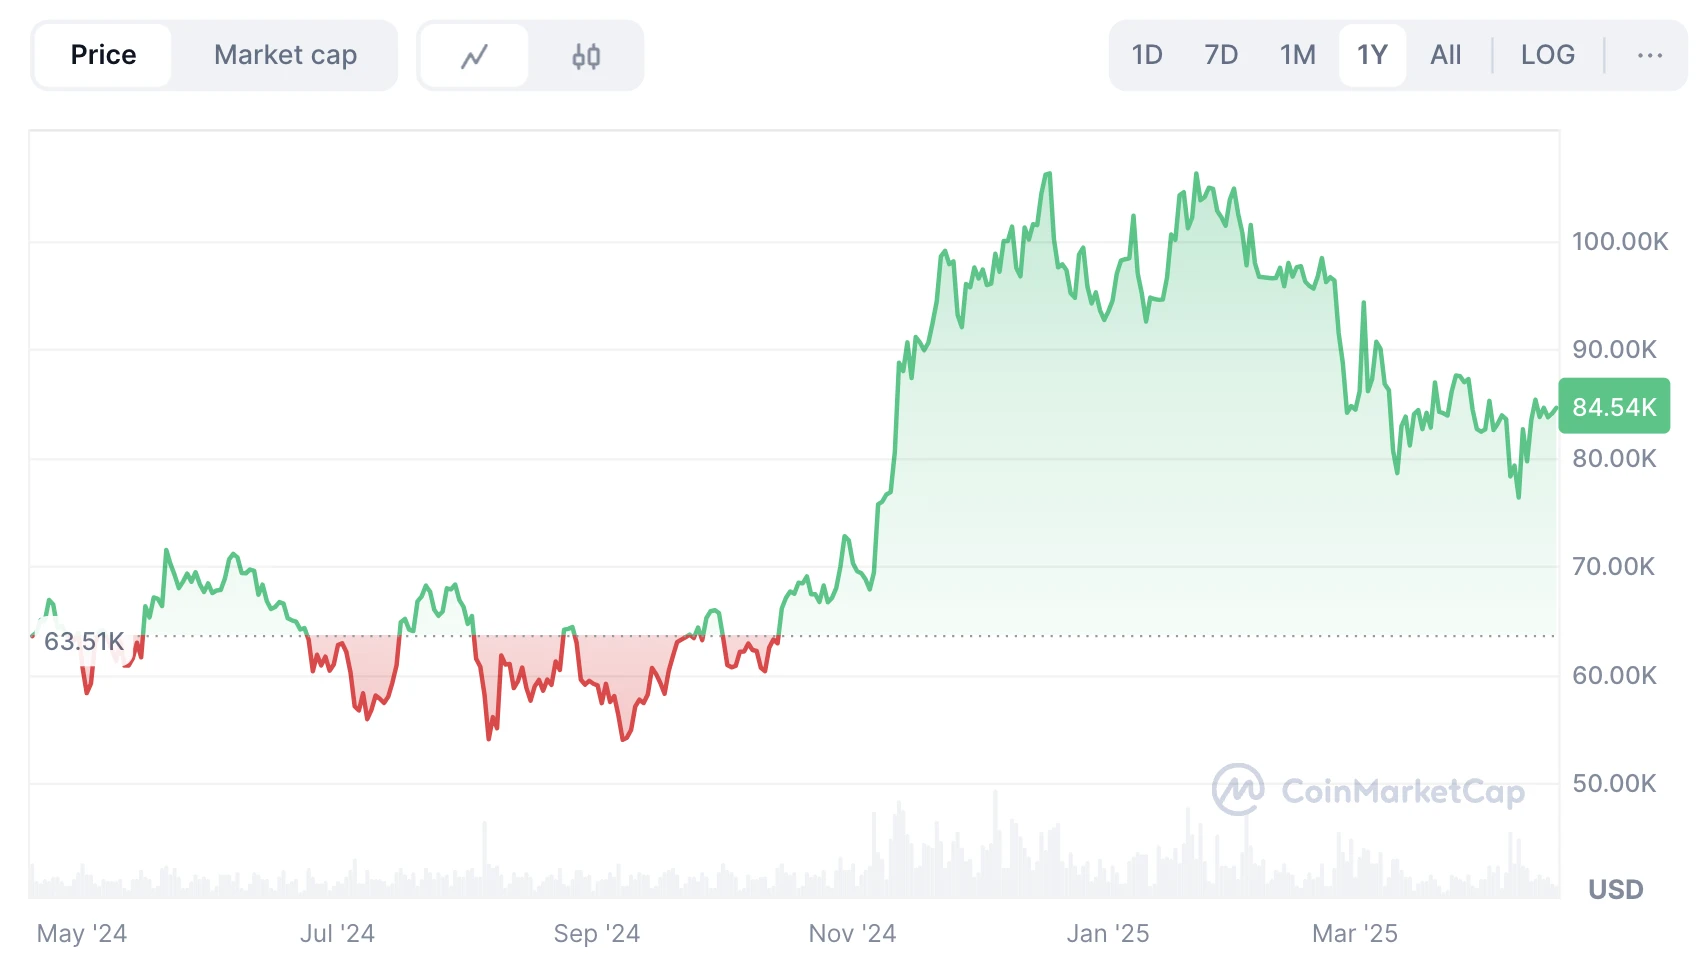This screenshot has height=968, width=1708.
Task: Toggle LOG scale on the chart
Action: point(1547,55)
